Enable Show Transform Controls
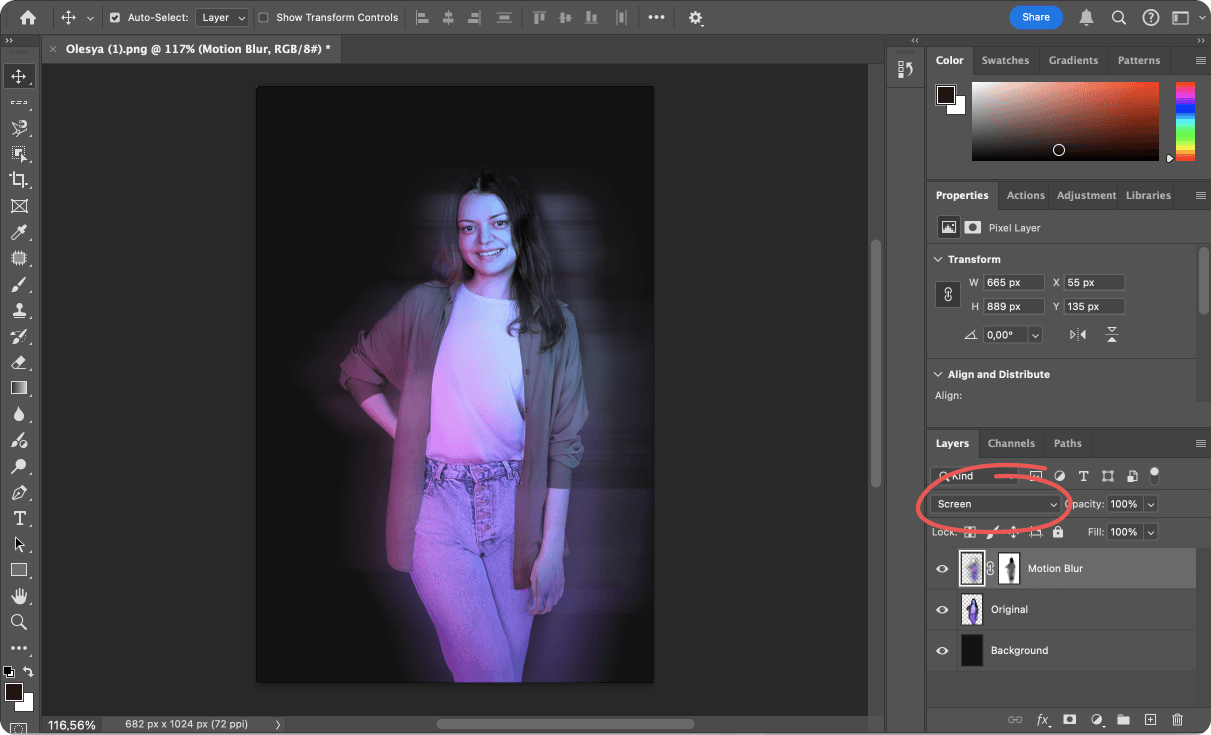Screen dimensions: 1211x735 click(x=264, y=17)
